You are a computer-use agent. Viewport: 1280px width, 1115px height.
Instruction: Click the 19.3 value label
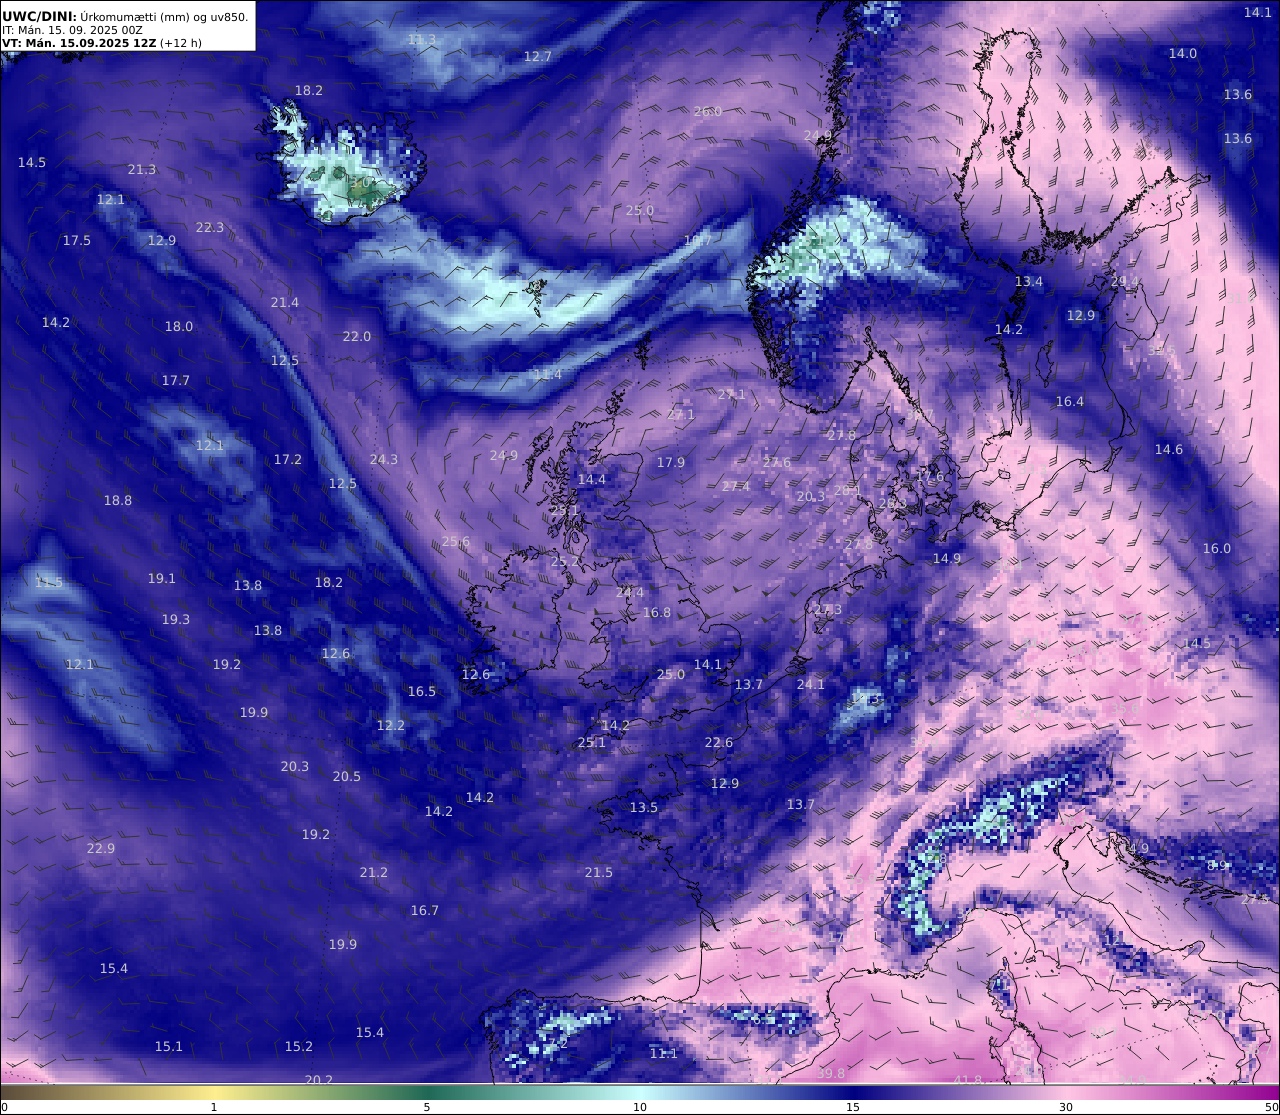coord(176,620)
